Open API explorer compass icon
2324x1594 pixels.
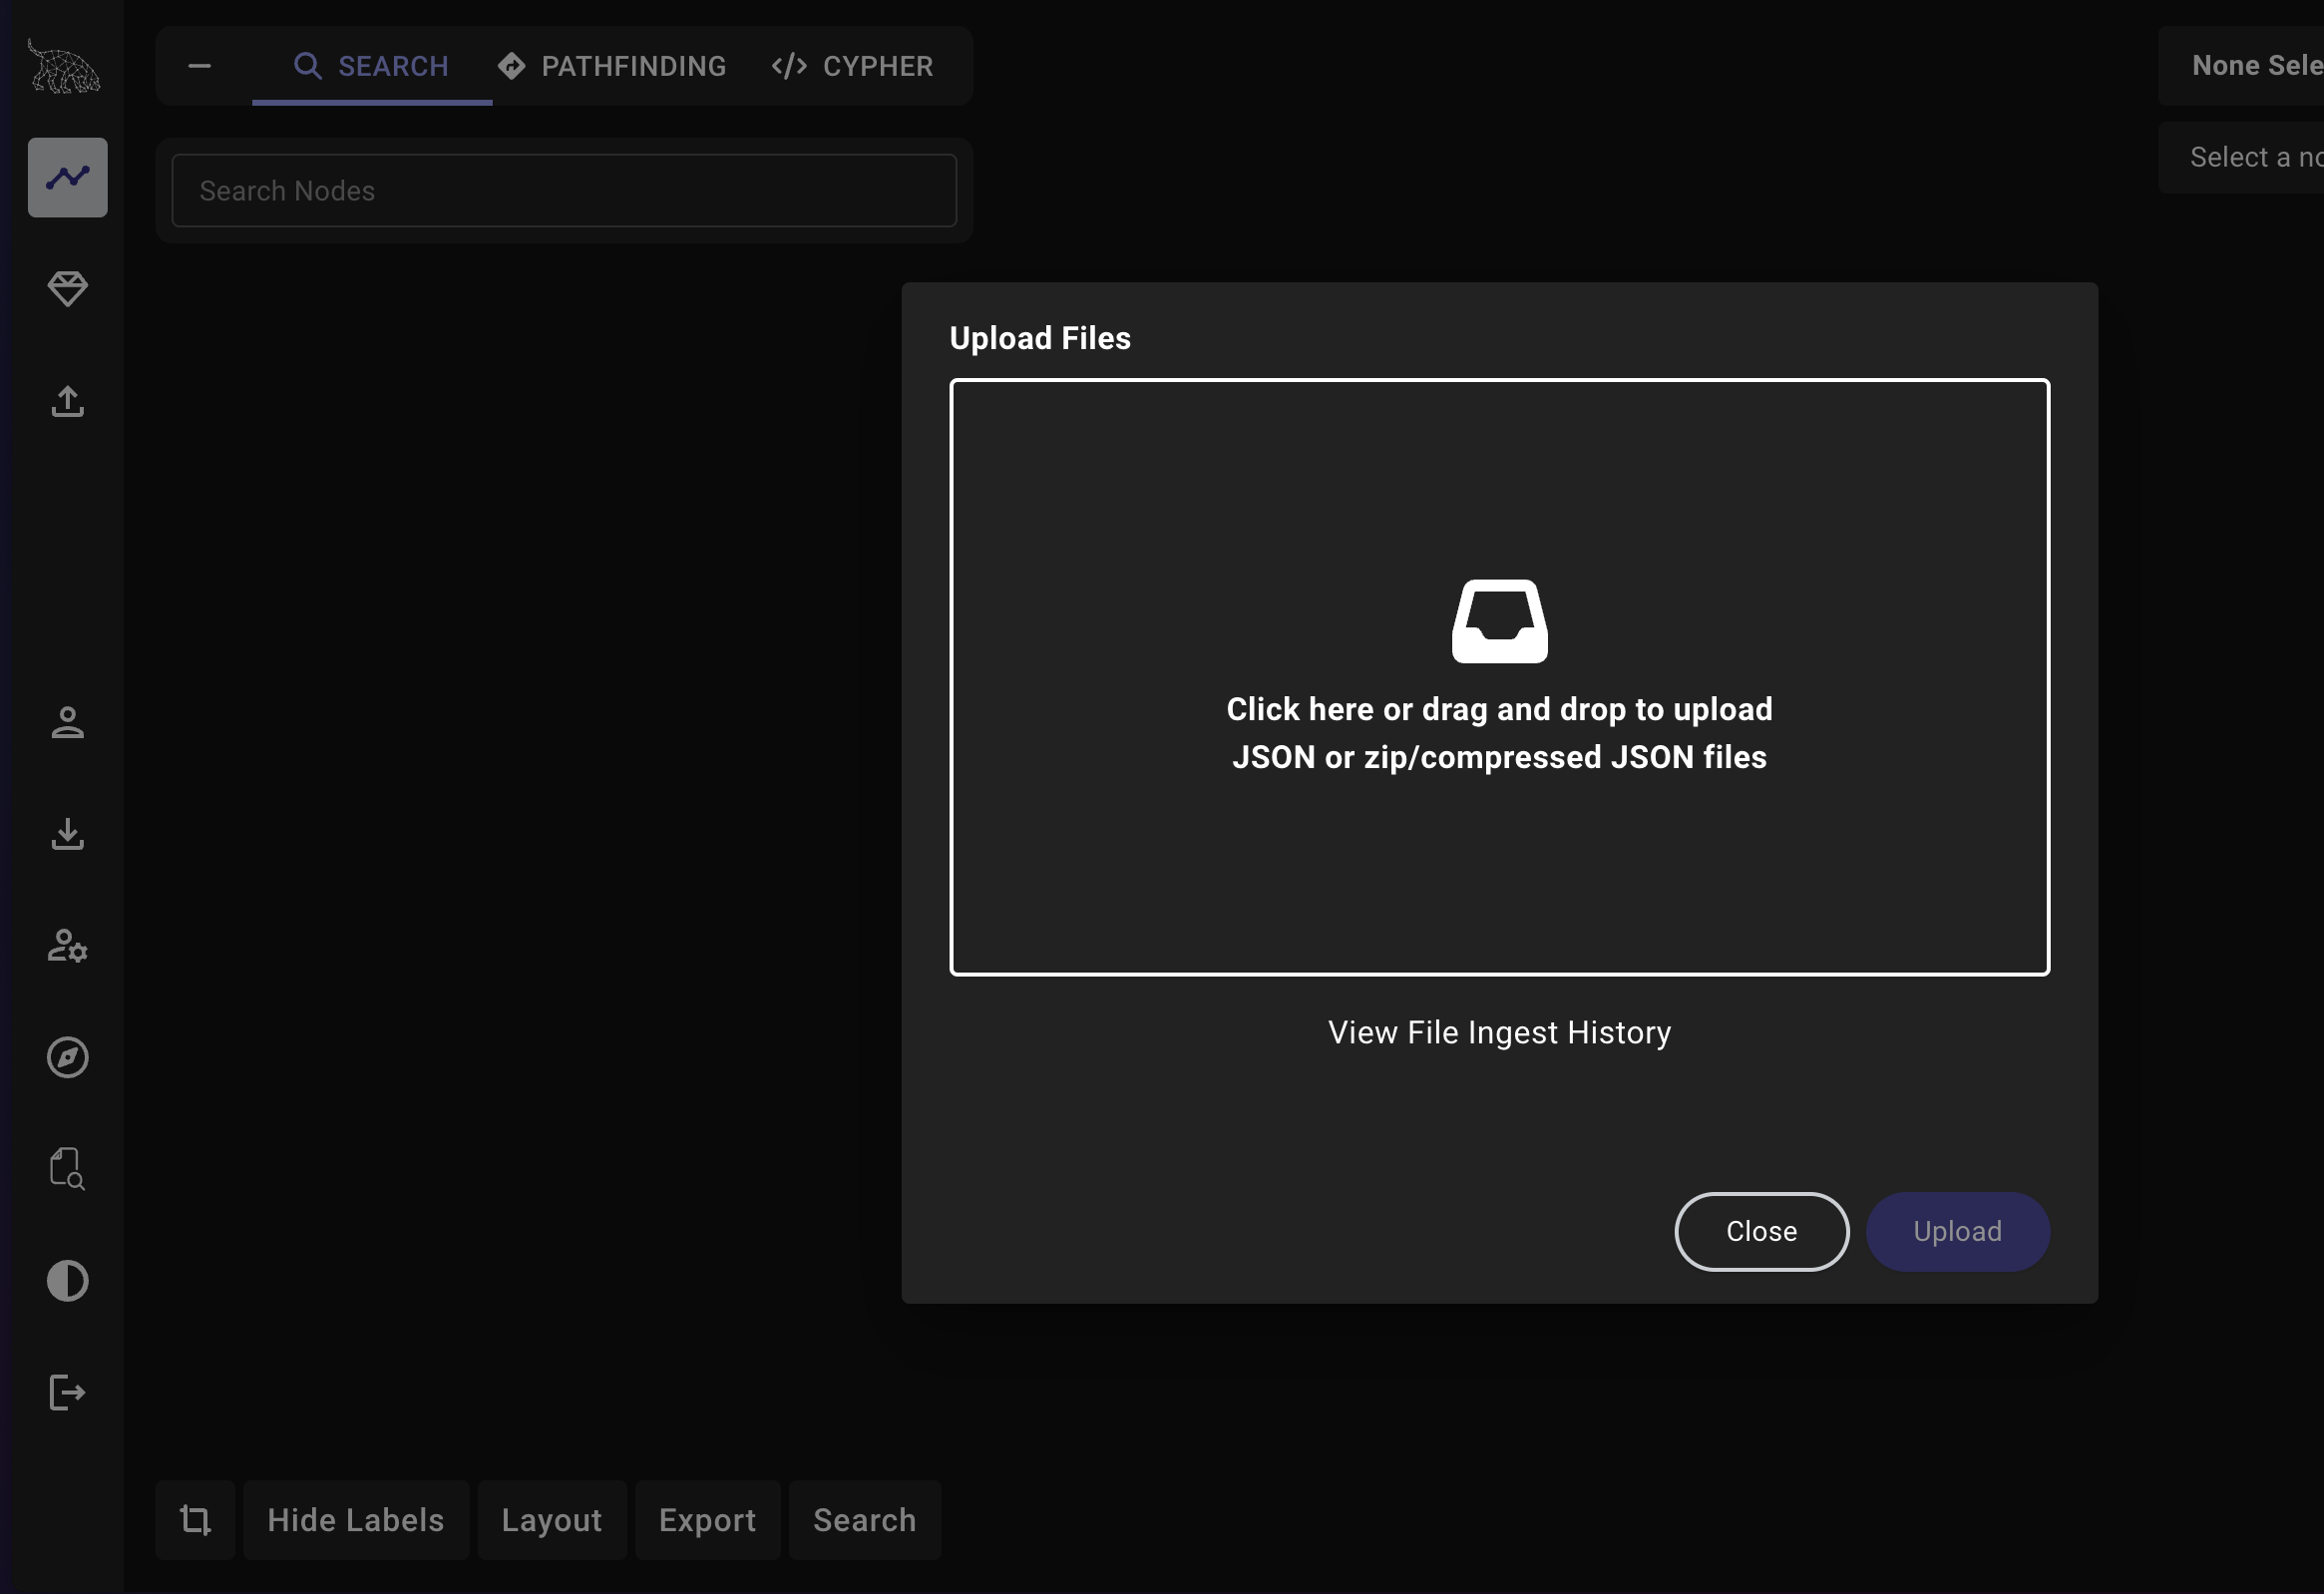click(x=67, y=1057)
